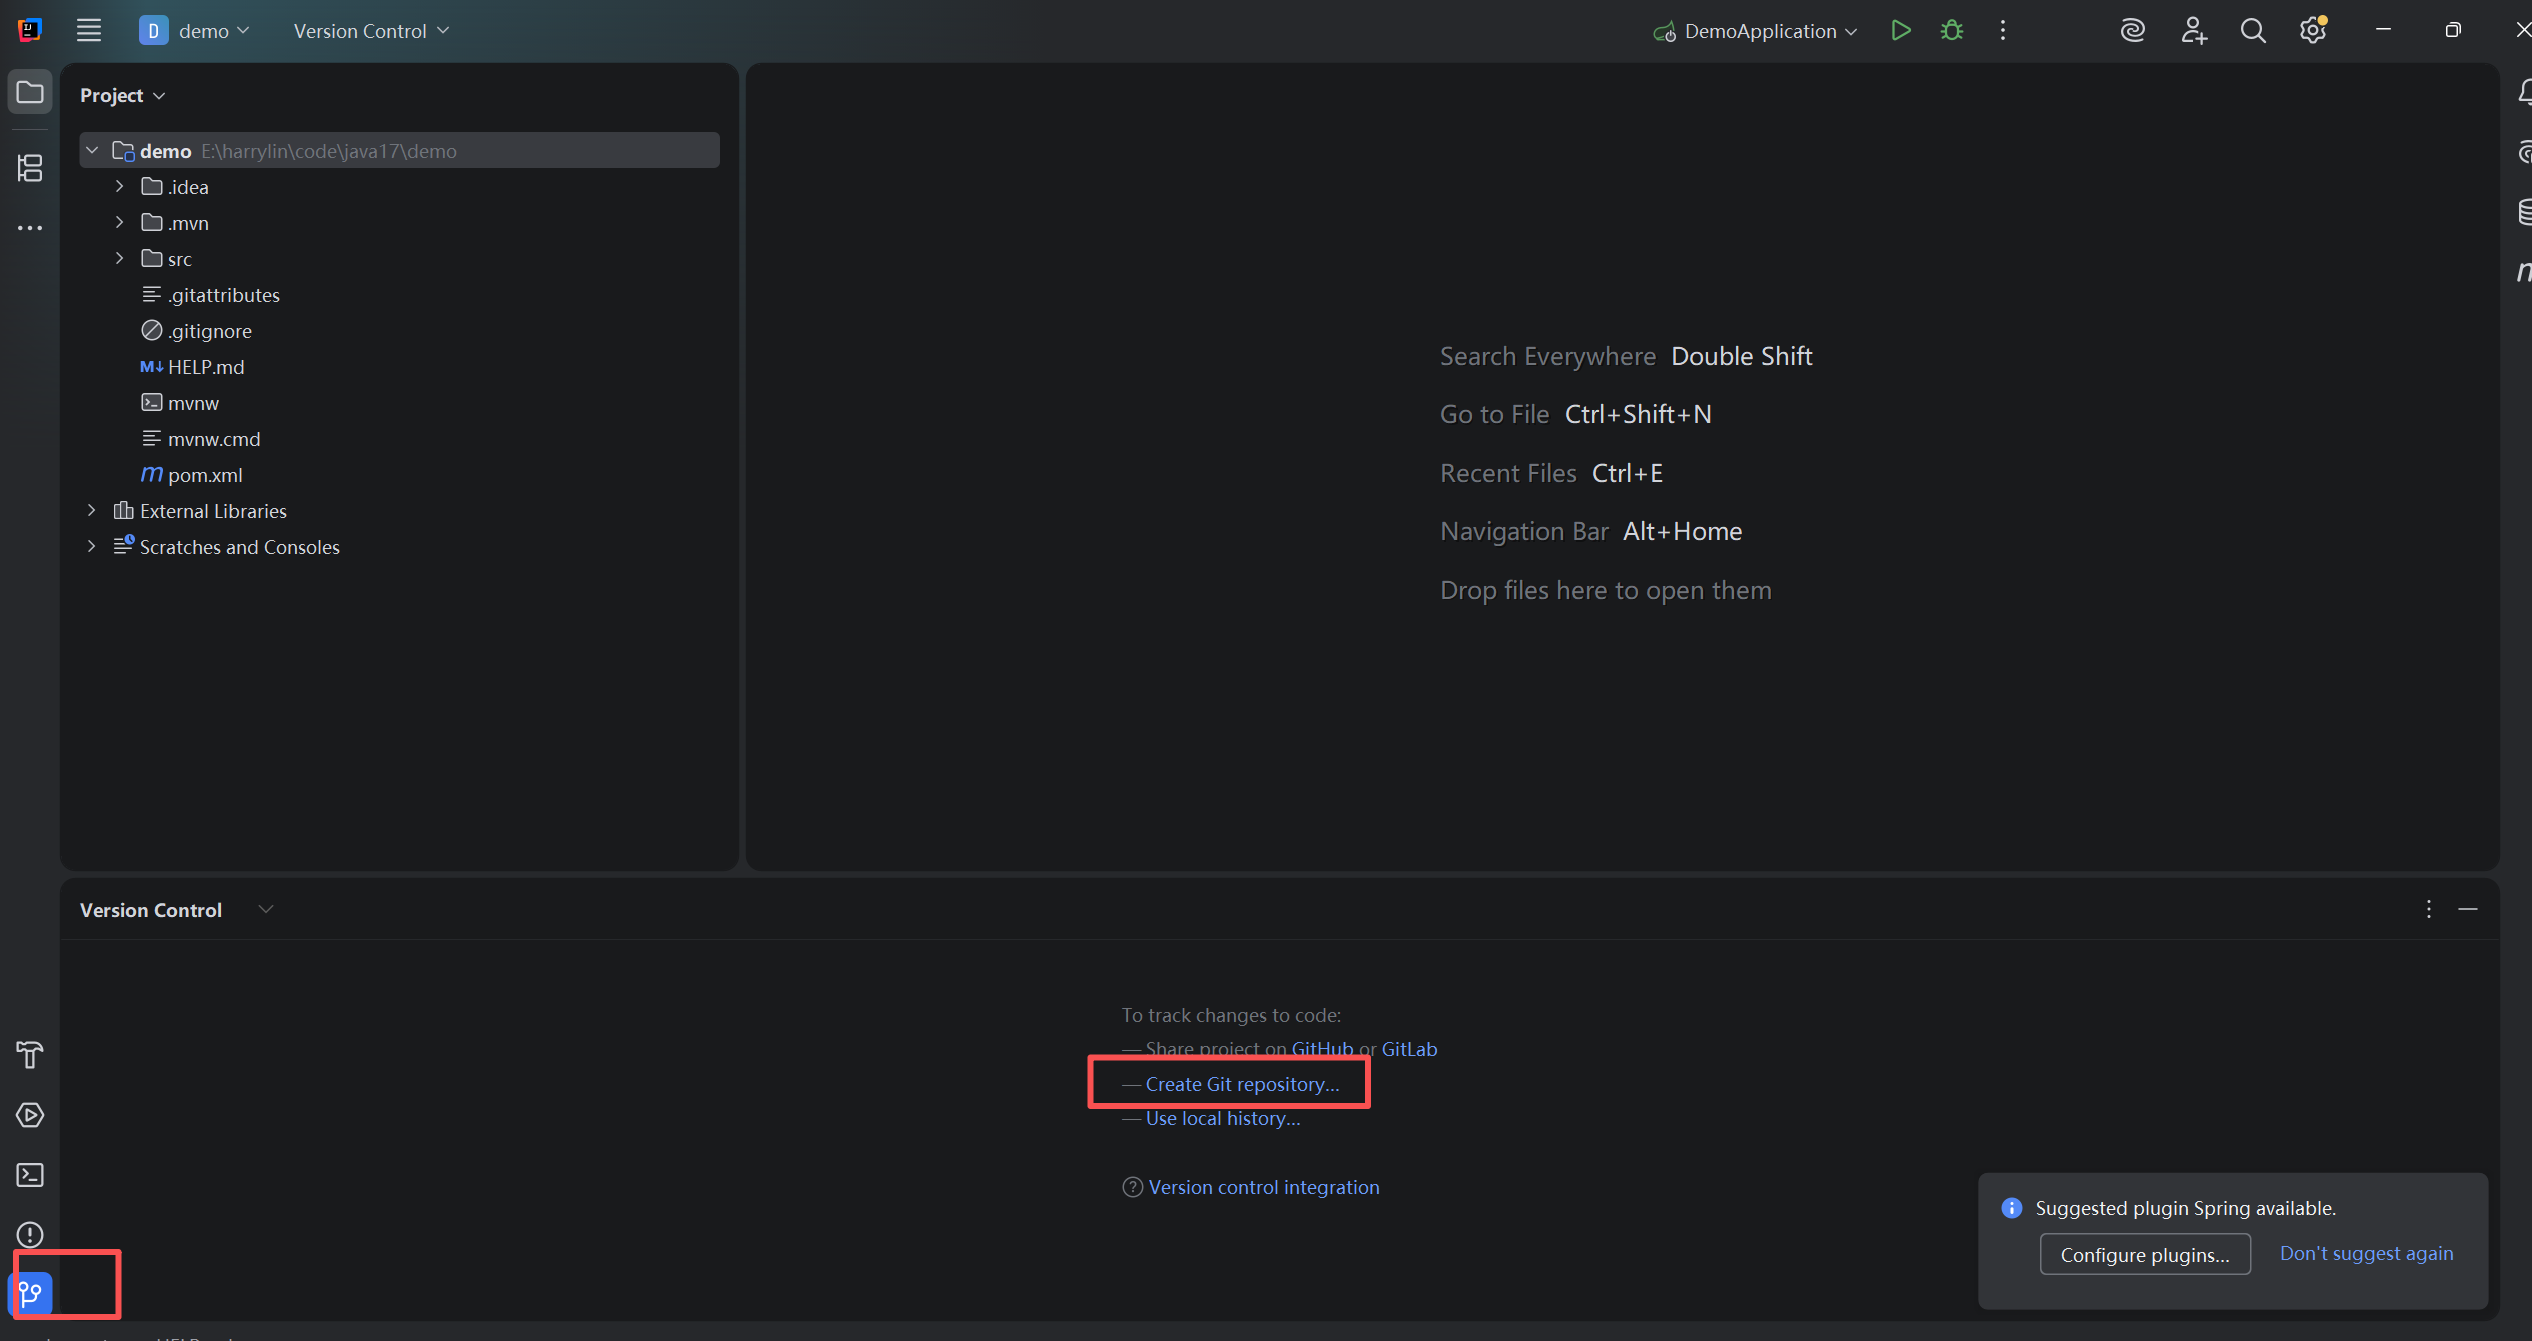Open IDE settings gear icon
This screenshot has height=1341, width=2532.
pyautogui.click(x=2312, y=31)
